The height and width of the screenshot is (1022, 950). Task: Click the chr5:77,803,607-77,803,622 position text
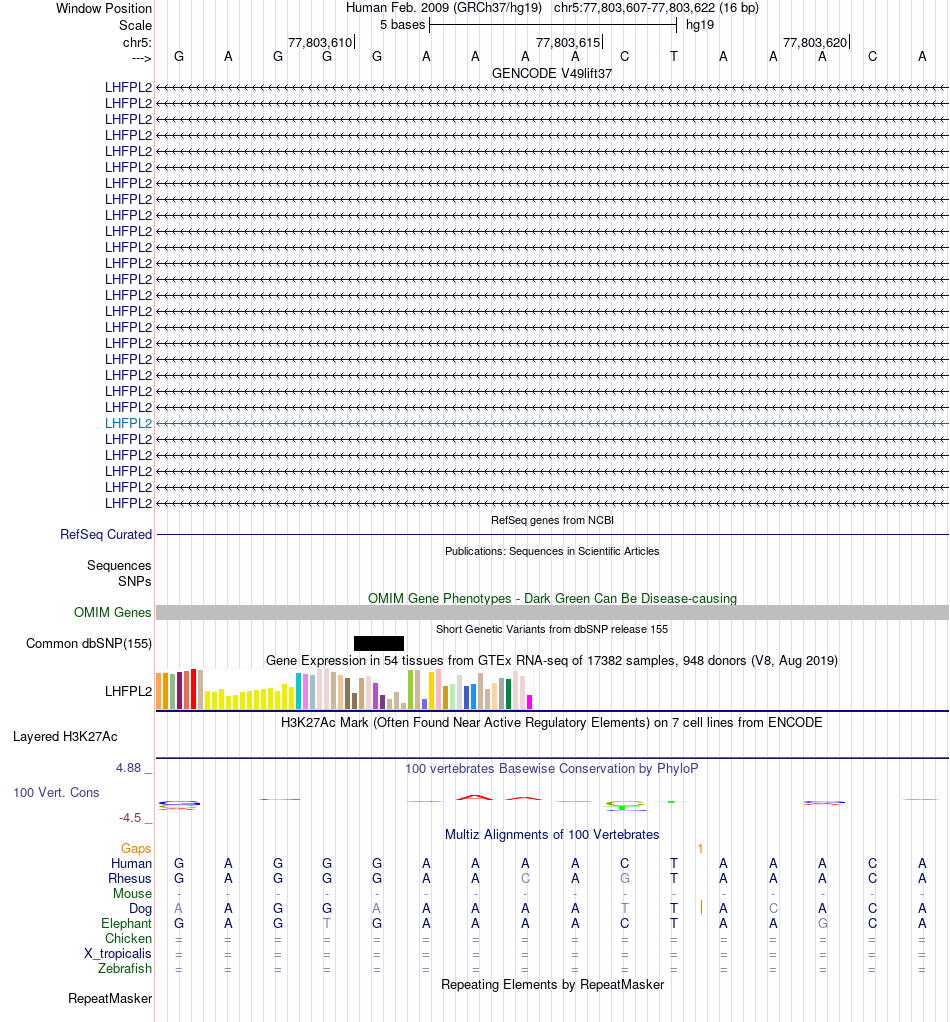tap(656, 8)
